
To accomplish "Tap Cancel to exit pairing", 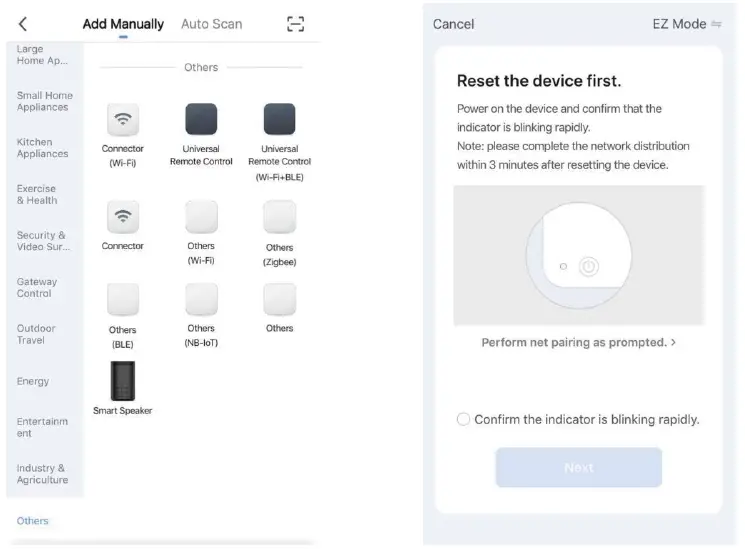I will click(453, 24).
